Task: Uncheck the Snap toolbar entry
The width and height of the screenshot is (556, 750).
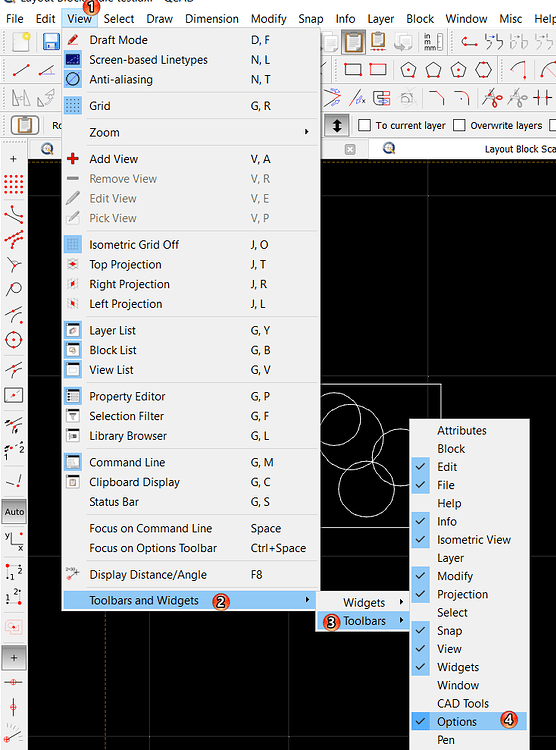Action: [469, 630]
